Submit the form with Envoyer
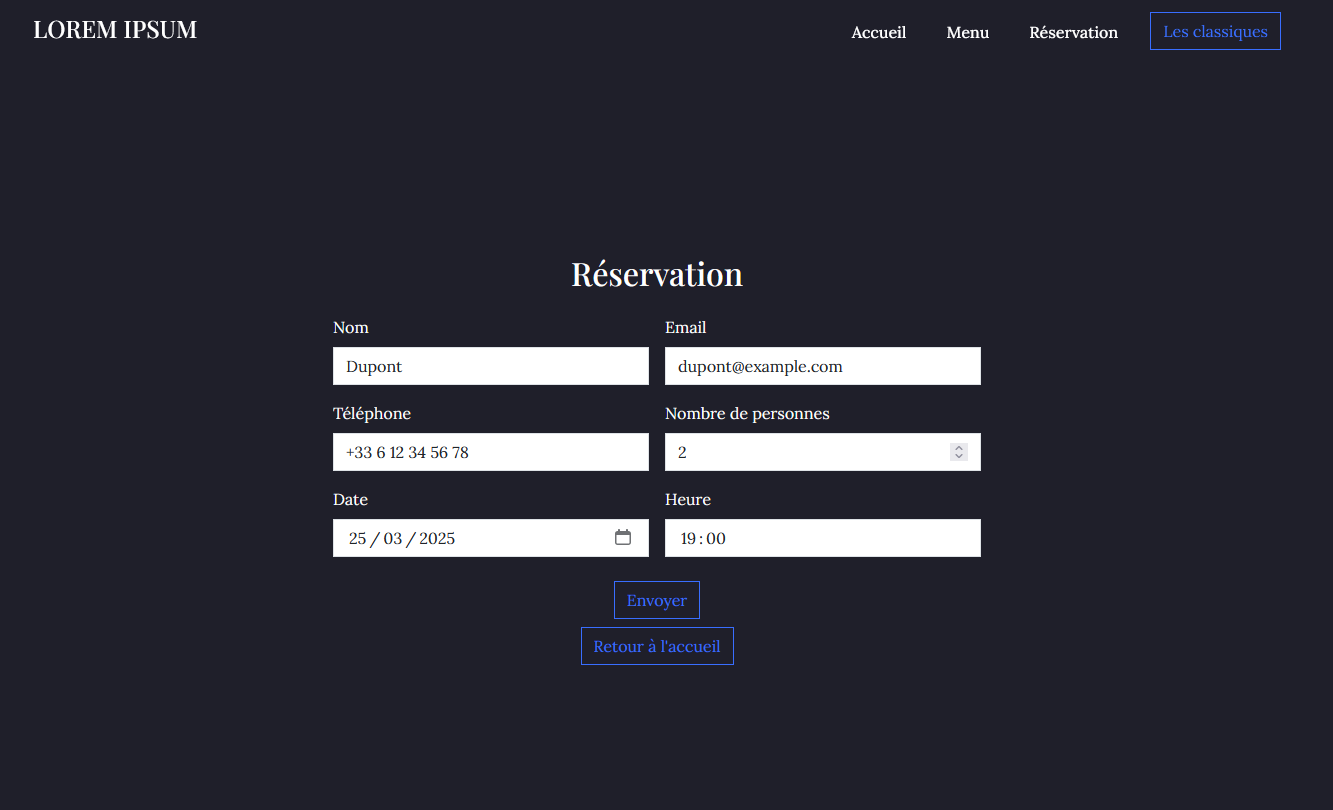 [656, 600]
